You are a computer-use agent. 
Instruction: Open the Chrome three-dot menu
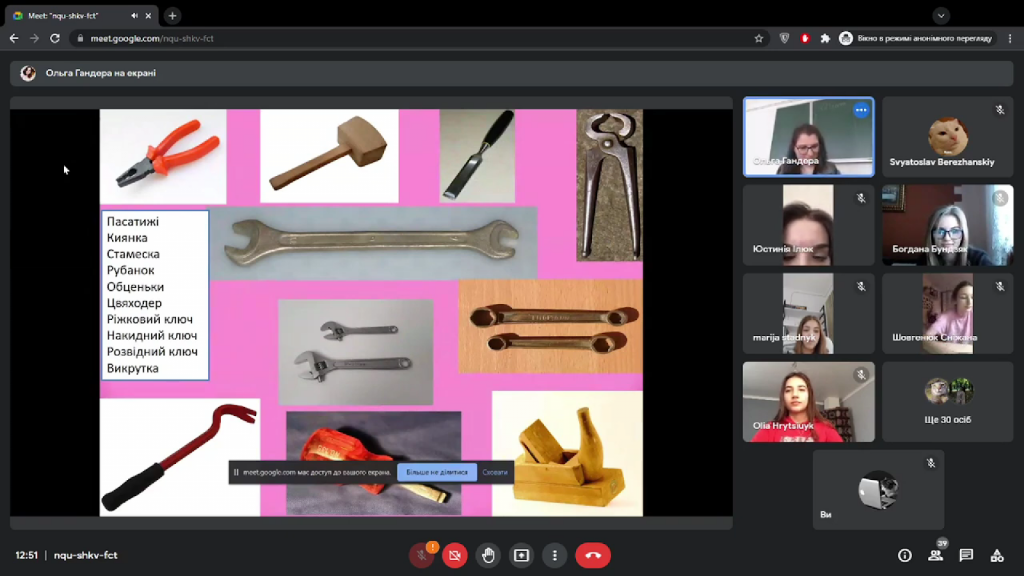pyautogui.click(x=1010, y=39)
